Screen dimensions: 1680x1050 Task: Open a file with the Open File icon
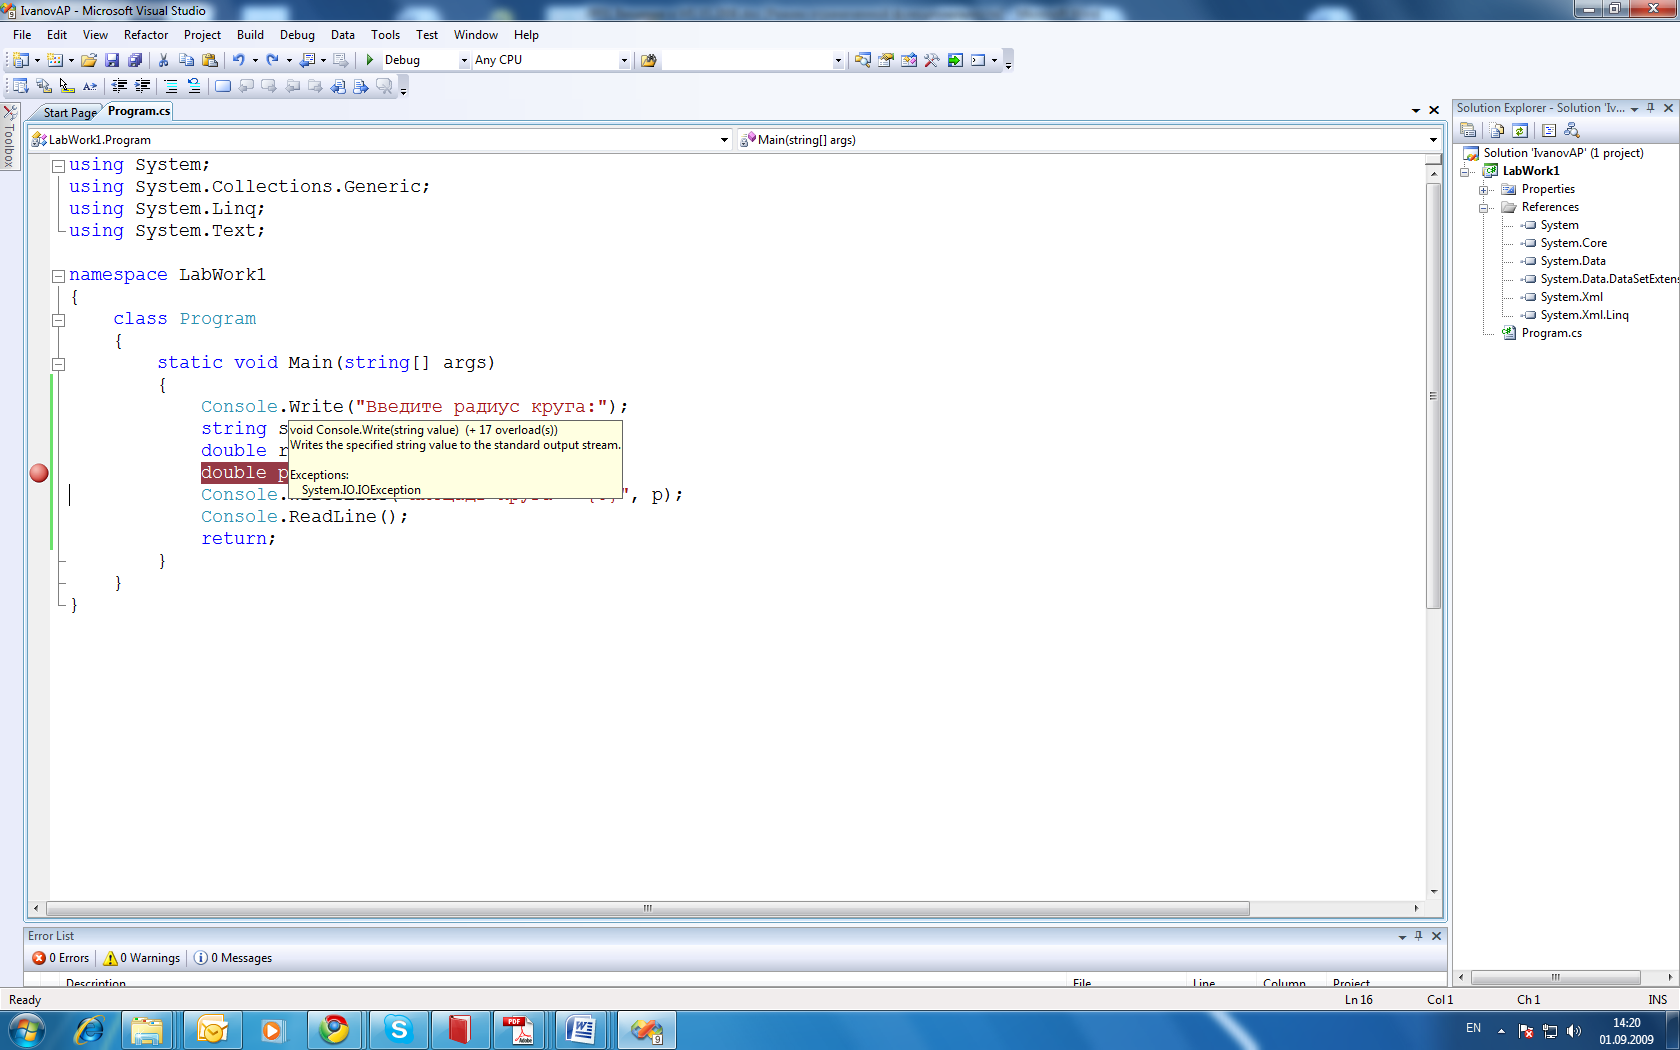point(89,60)
